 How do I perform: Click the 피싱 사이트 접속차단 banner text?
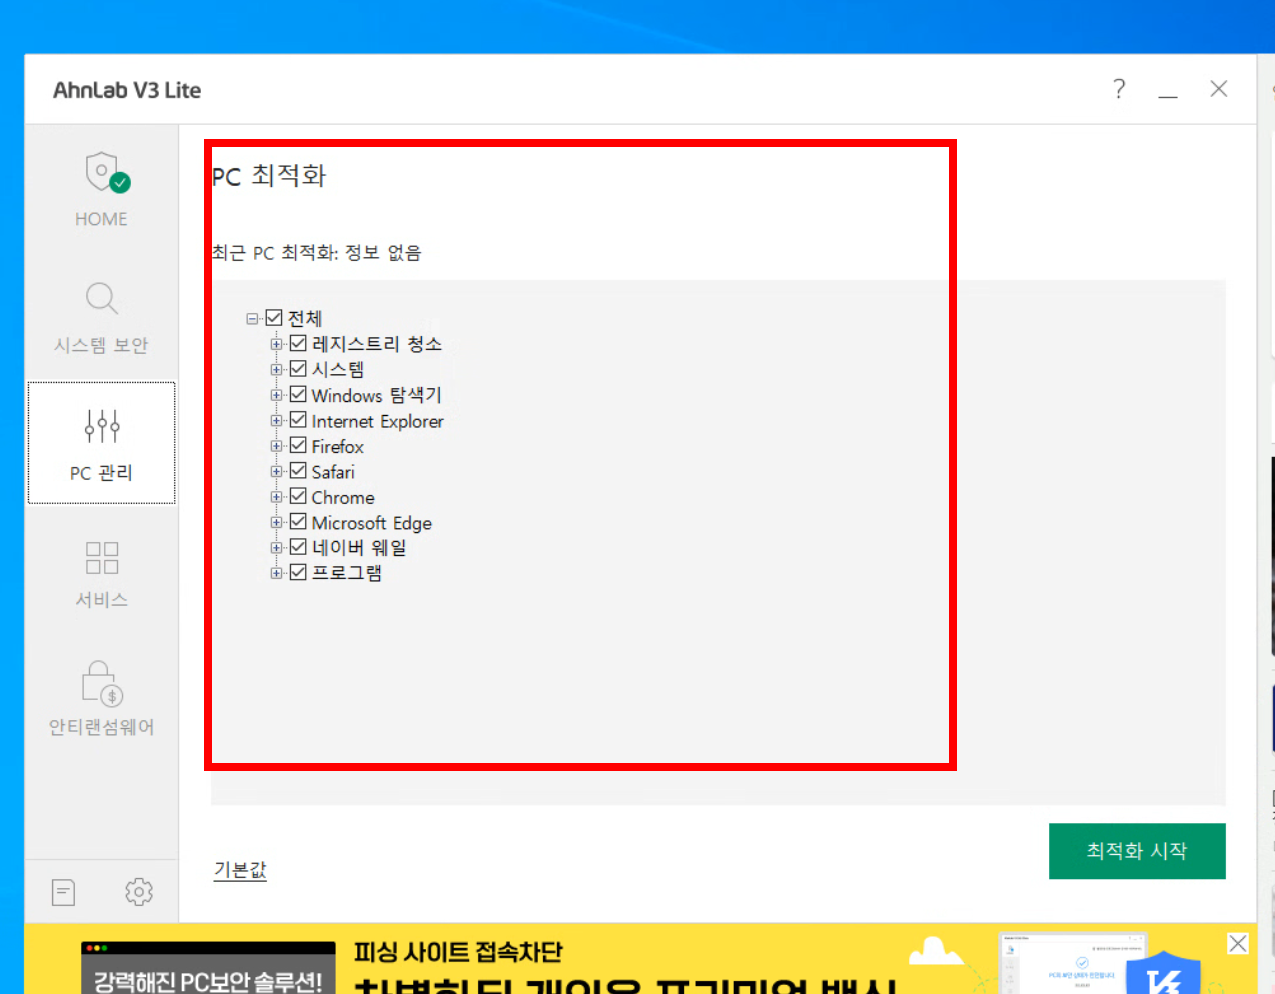pyautogui.click(x=458, y=952)
